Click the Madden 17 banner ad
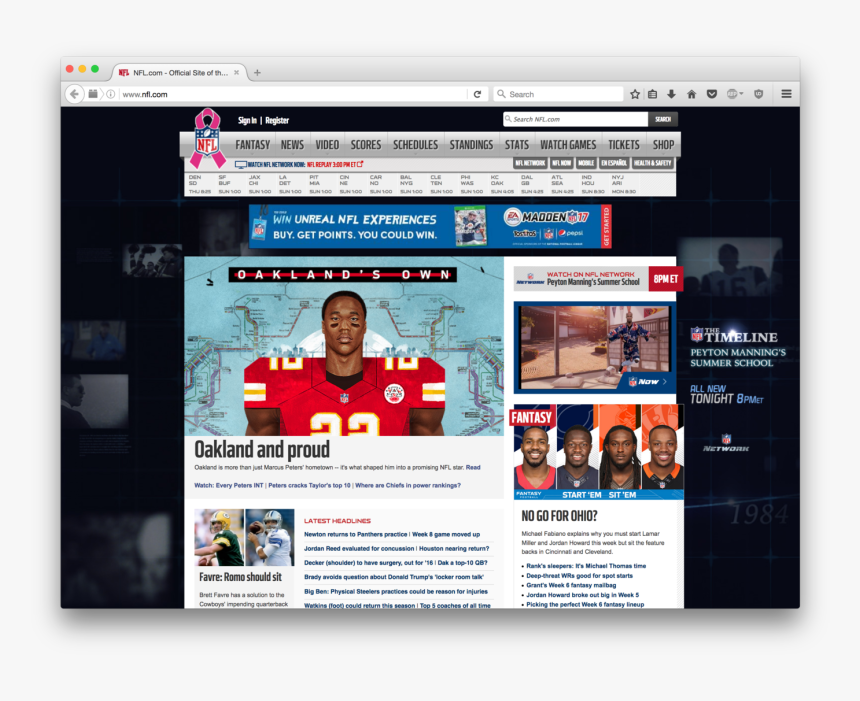 430,226
